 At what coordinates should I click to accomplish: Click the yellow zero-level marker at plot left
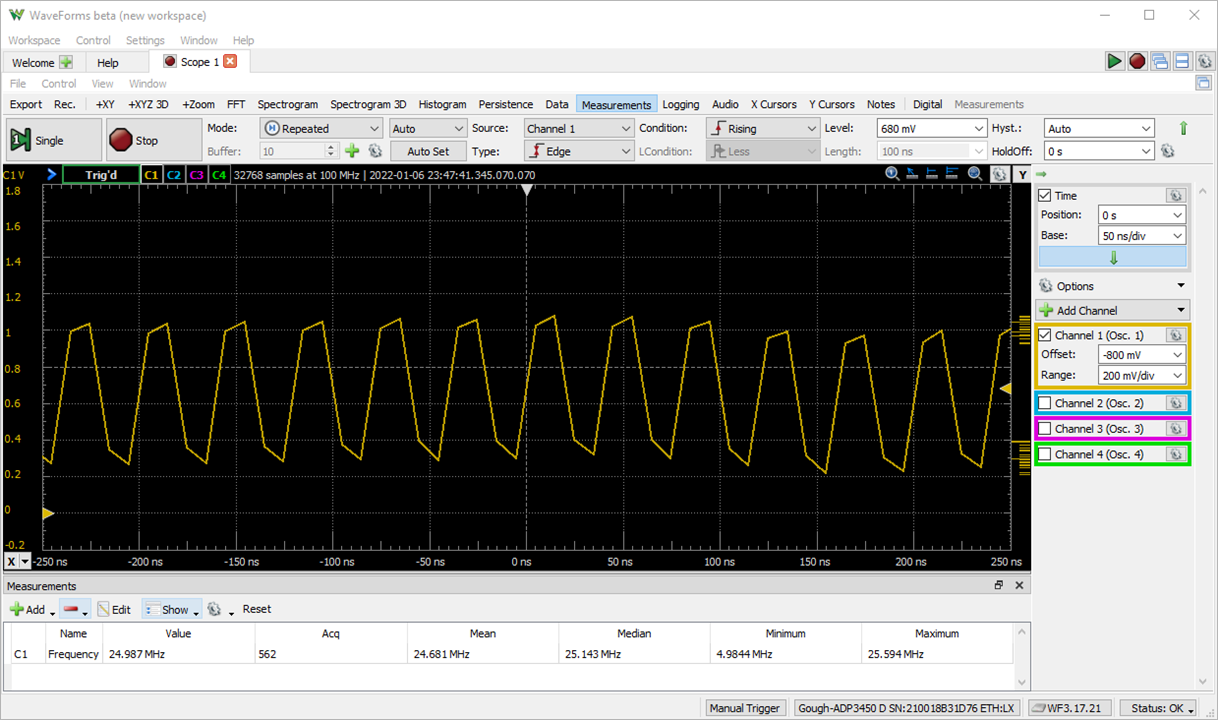(48, 514)
